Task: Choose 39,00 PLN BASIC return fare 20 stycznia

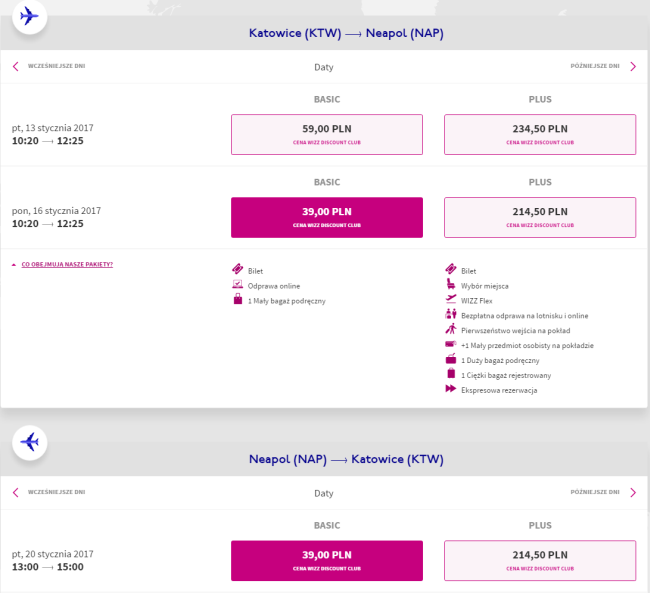Action: tap(327, 560)
